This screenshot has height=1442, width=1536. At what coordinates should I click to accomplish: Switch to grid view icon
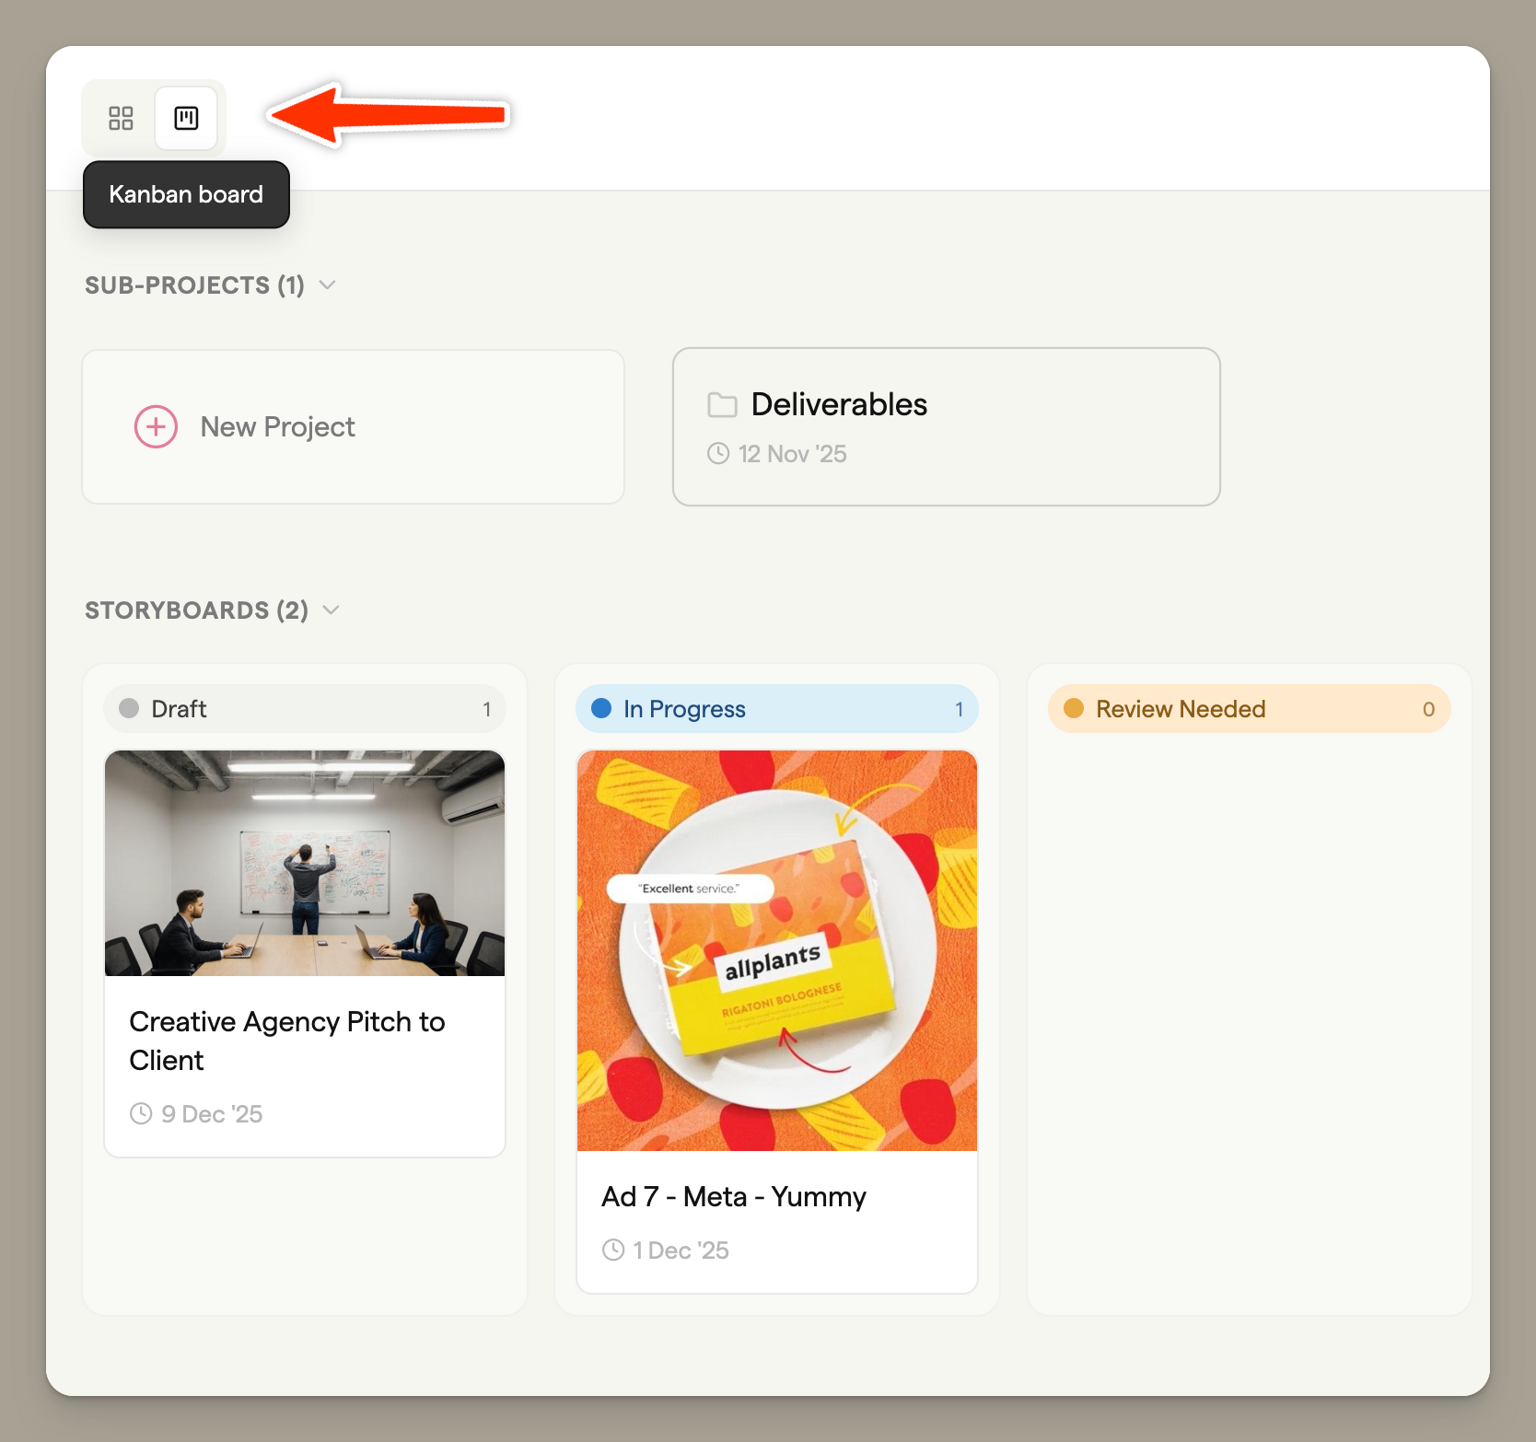coord(121,118)
